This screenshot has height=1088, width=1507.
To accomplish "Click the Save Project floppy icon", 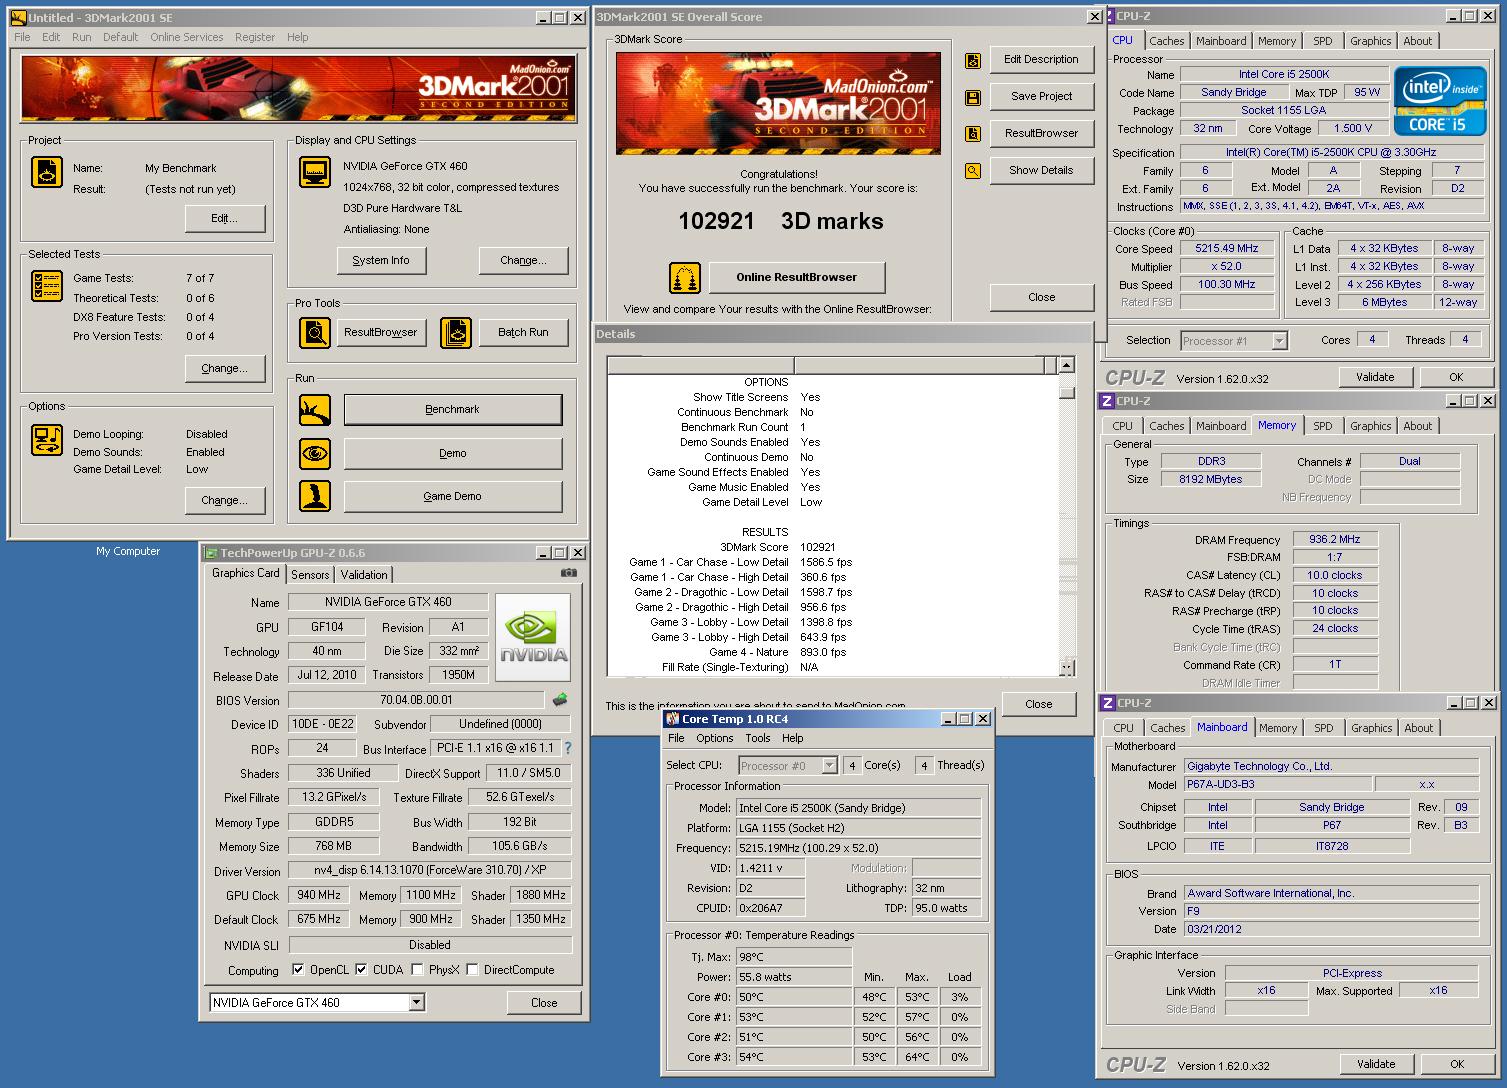I will 973,97.
